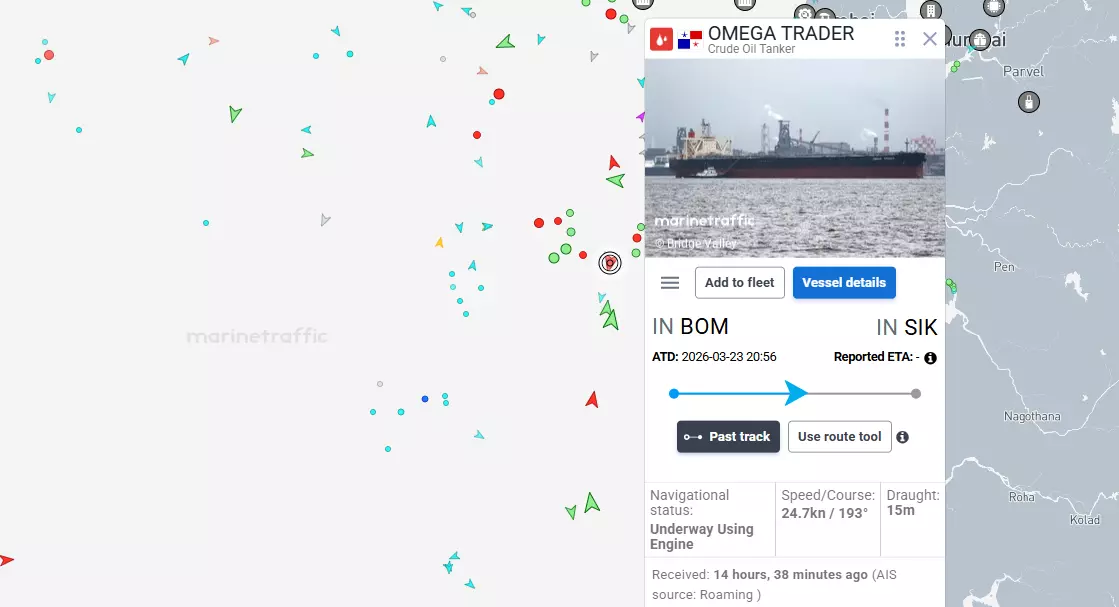Click info icon beside Use route tool

(902, 437)
